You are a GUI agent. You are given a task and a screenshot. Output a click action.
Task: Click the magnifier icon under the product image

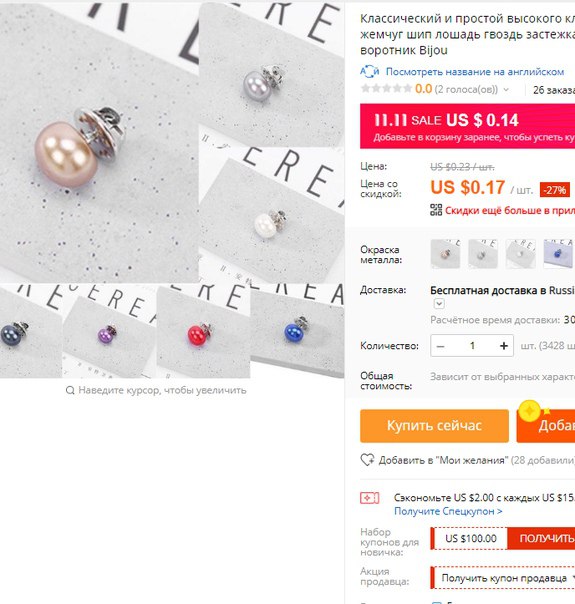pos(70,390)
